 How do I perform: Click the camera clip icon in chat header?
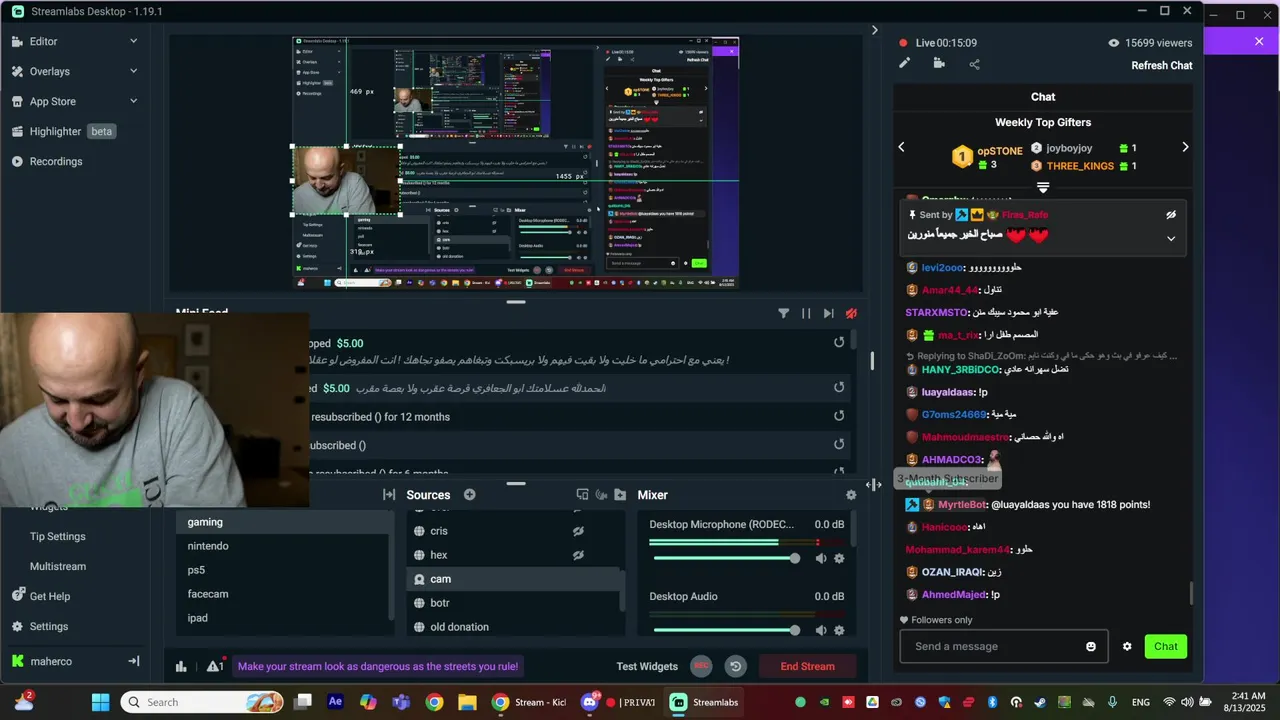[939, 64]
